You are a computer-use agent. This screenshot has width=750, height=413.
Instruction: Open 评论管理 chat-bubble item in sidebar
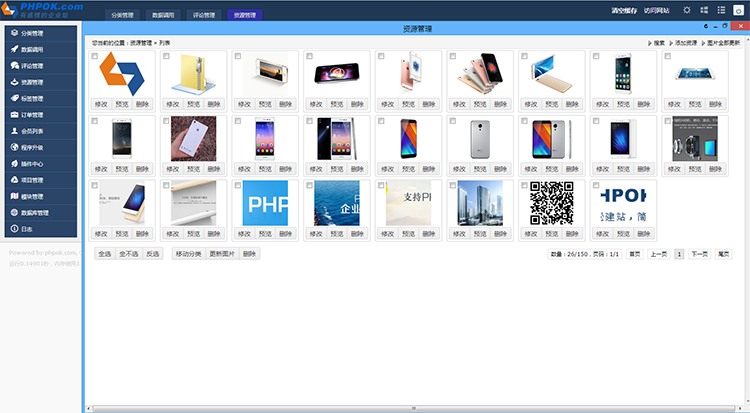41,66
